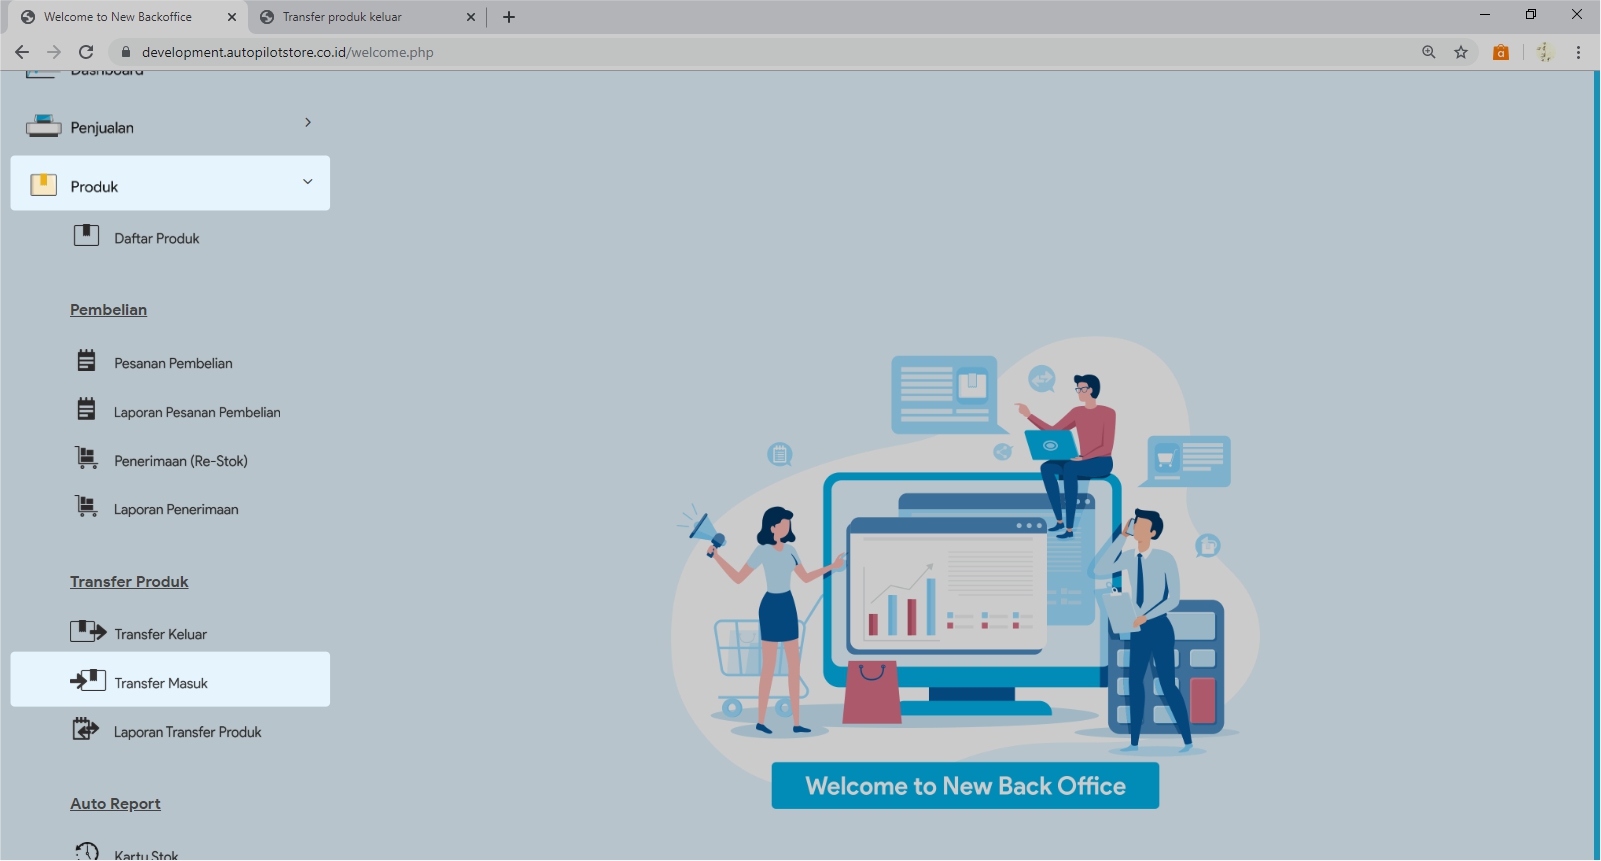Screen dimensions: 1601x861
Task: Open Transfer Masuk menu item
Action: [x=161, y=683]
